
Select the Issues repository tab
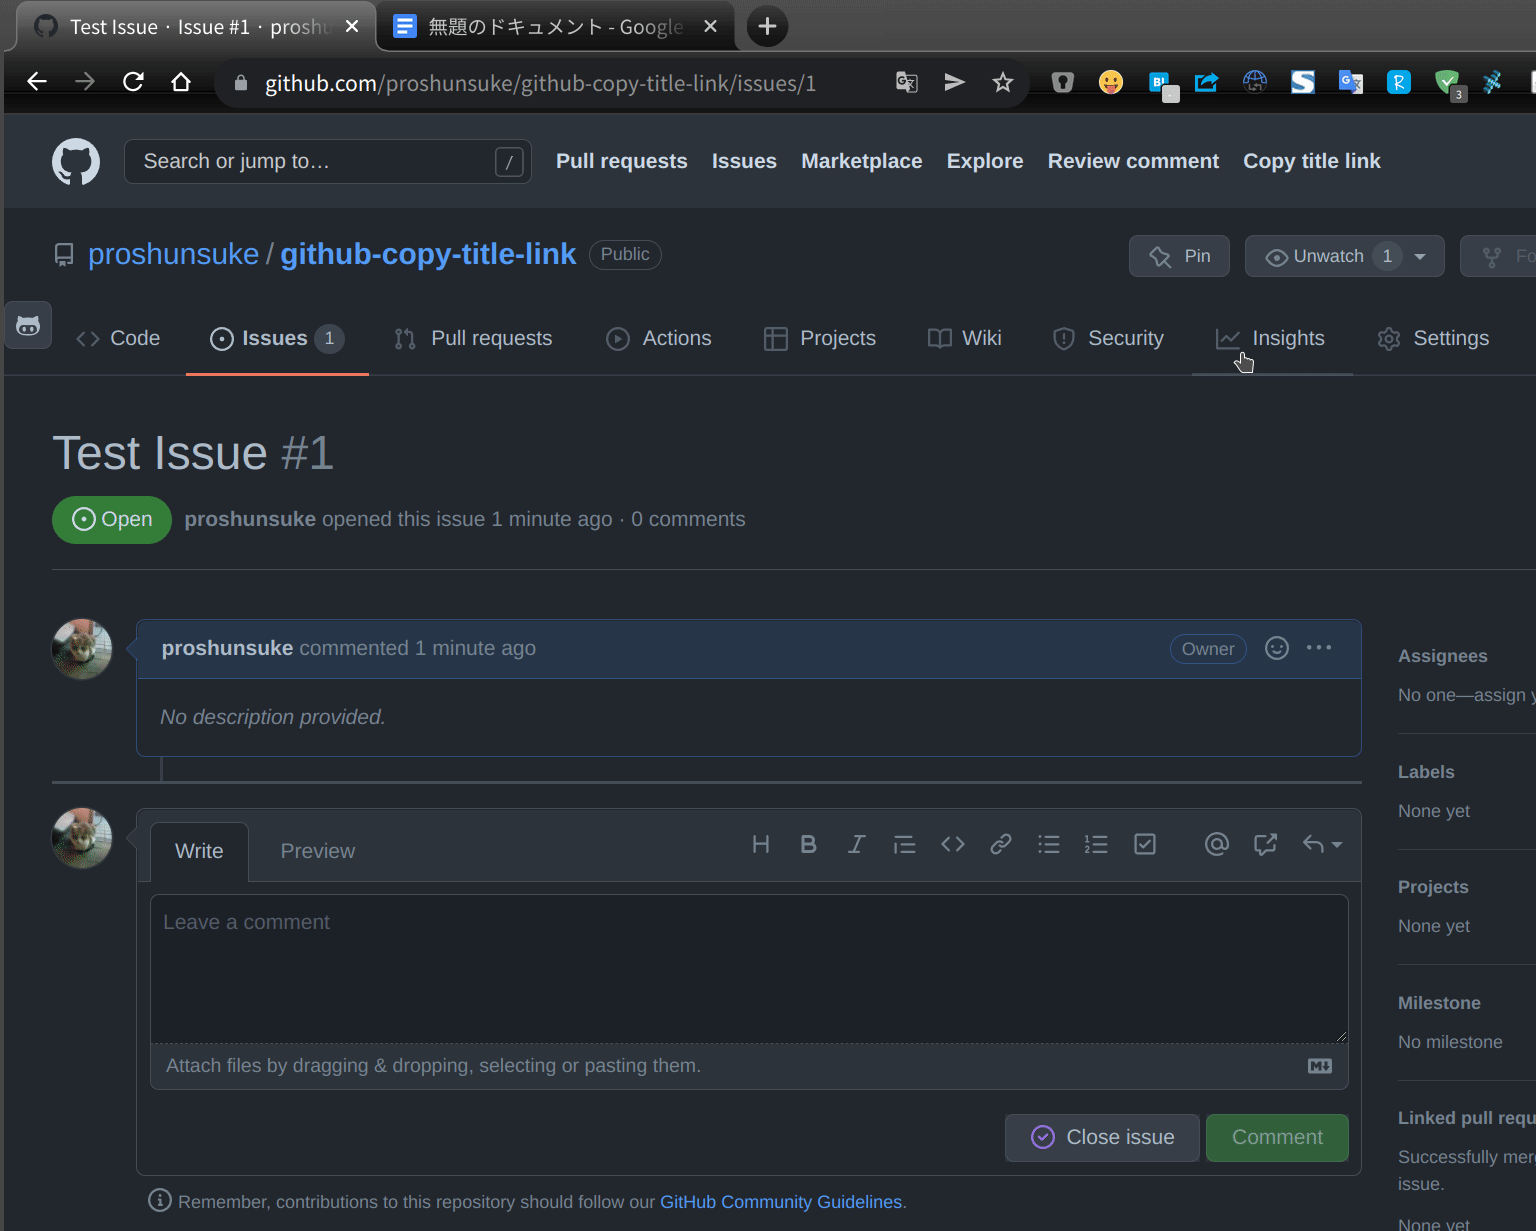click(277, 338)
